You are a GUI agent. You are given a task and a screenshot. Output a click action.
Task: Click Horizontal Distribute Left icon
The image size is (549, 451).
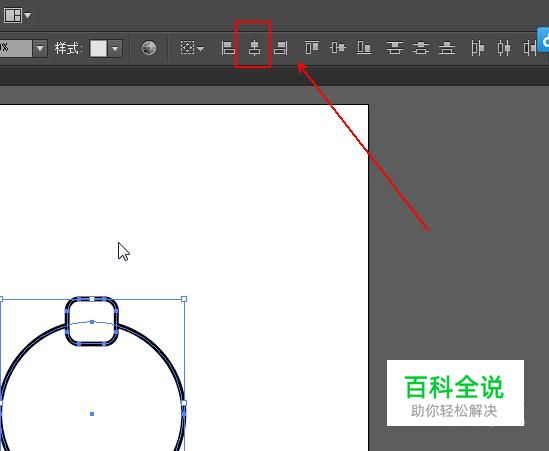pyautogui.click(x=478, y=48)
